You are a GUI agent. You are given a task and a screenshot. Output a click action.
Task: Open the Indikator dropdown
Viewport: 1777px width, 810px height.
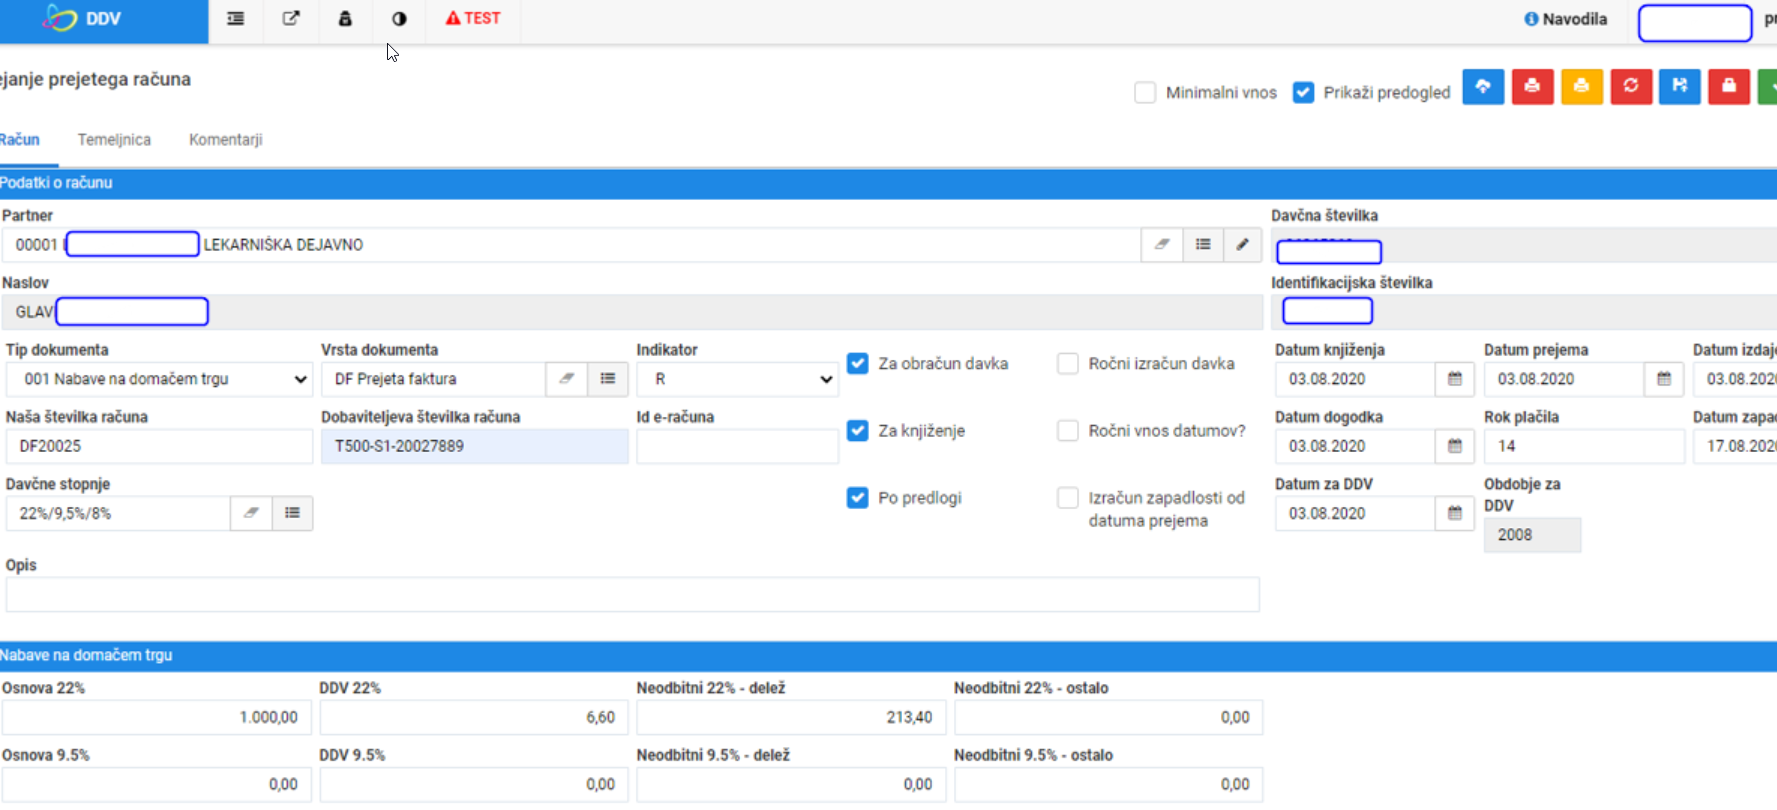coord(738,379)
